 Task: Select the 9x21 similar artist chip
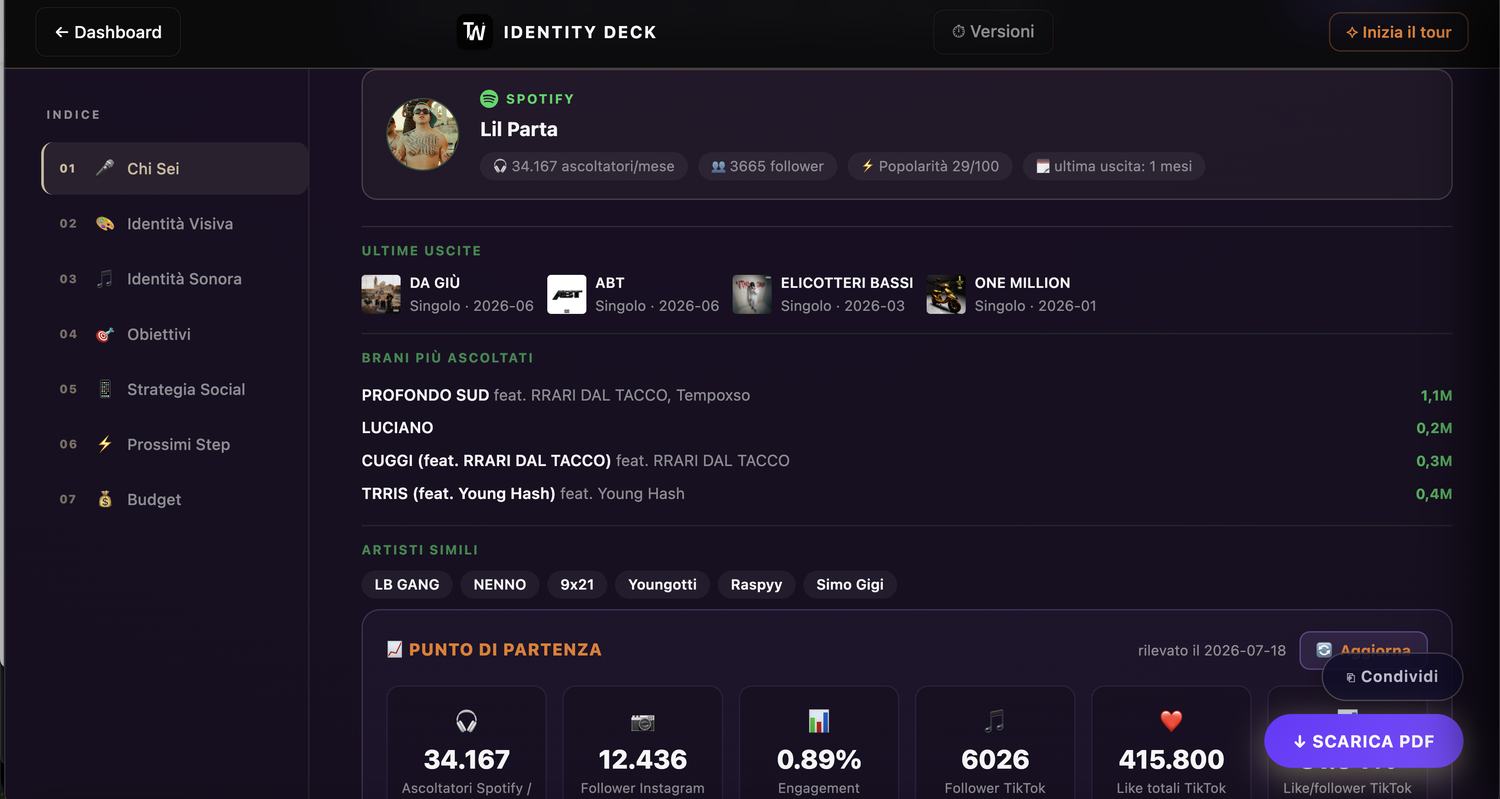(x=577, y=584)
